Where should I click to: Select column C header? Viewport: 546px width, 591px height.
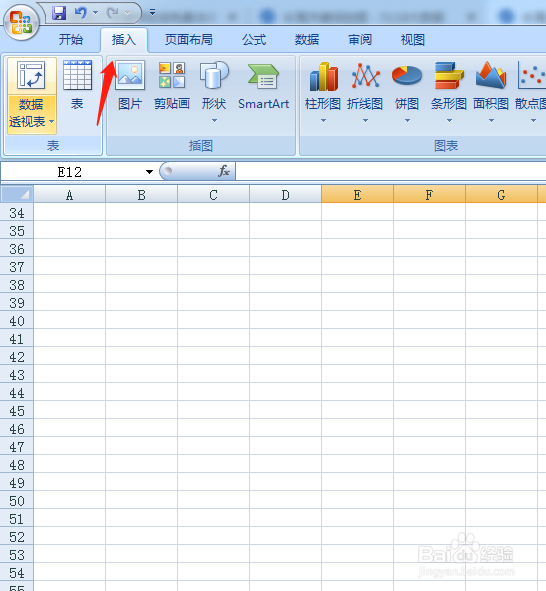(213, 194)
